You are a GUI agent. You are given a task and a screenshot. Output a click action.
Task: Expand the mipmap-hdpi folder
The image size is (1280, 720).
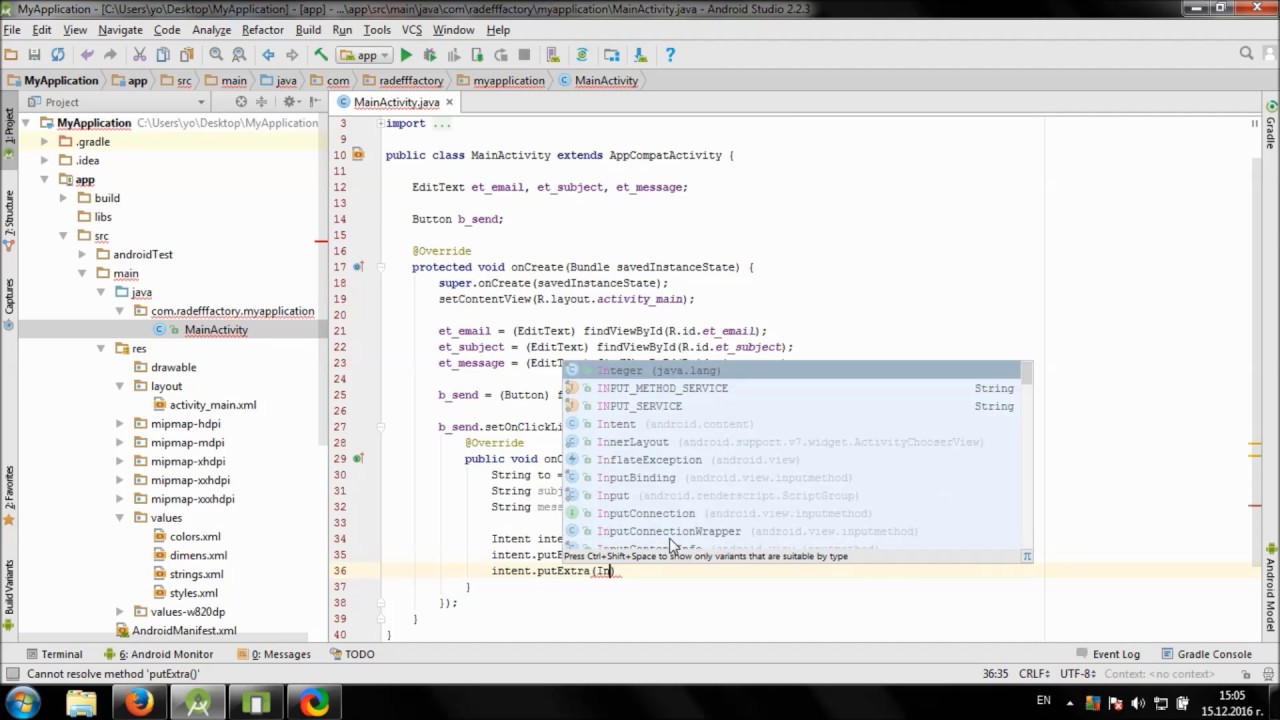[x=120, y=424]
